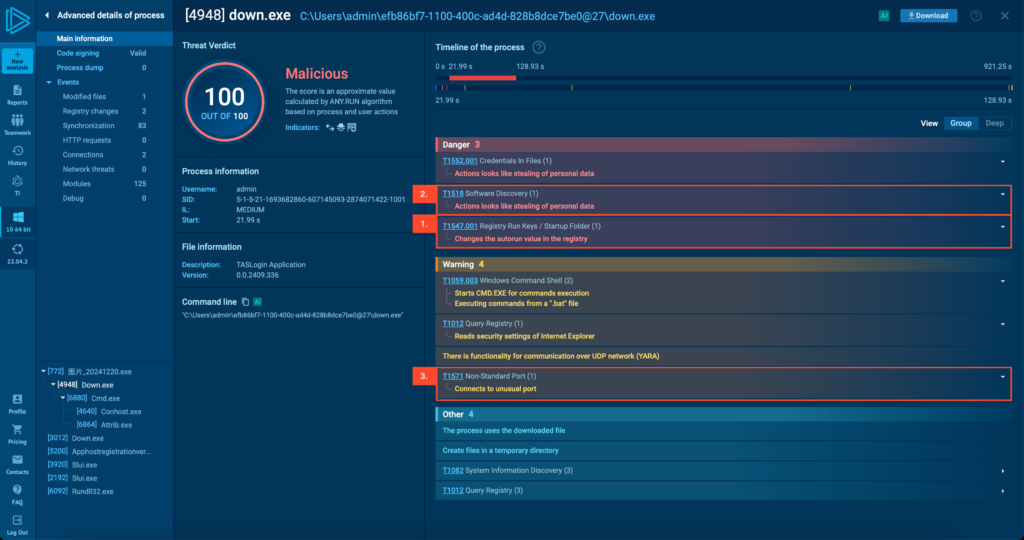Select the Main information menu item
This screenshot has height=540, width=1024.
pos(84,38)
